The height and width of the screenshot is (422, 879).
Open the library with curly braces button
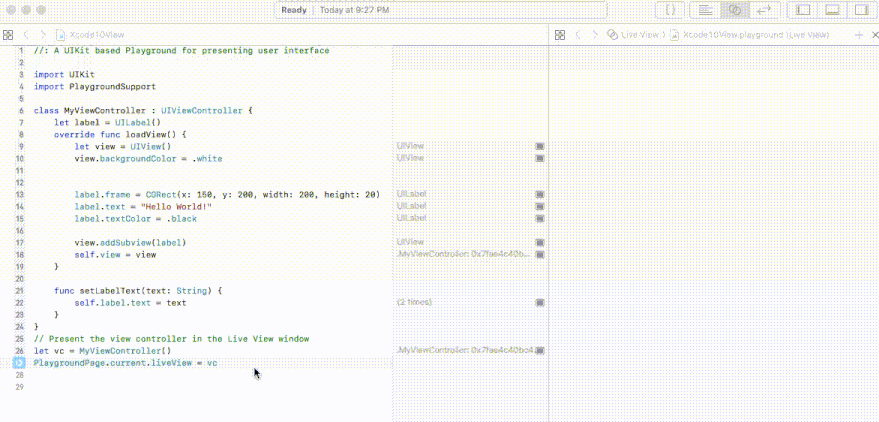pos(672,9)
